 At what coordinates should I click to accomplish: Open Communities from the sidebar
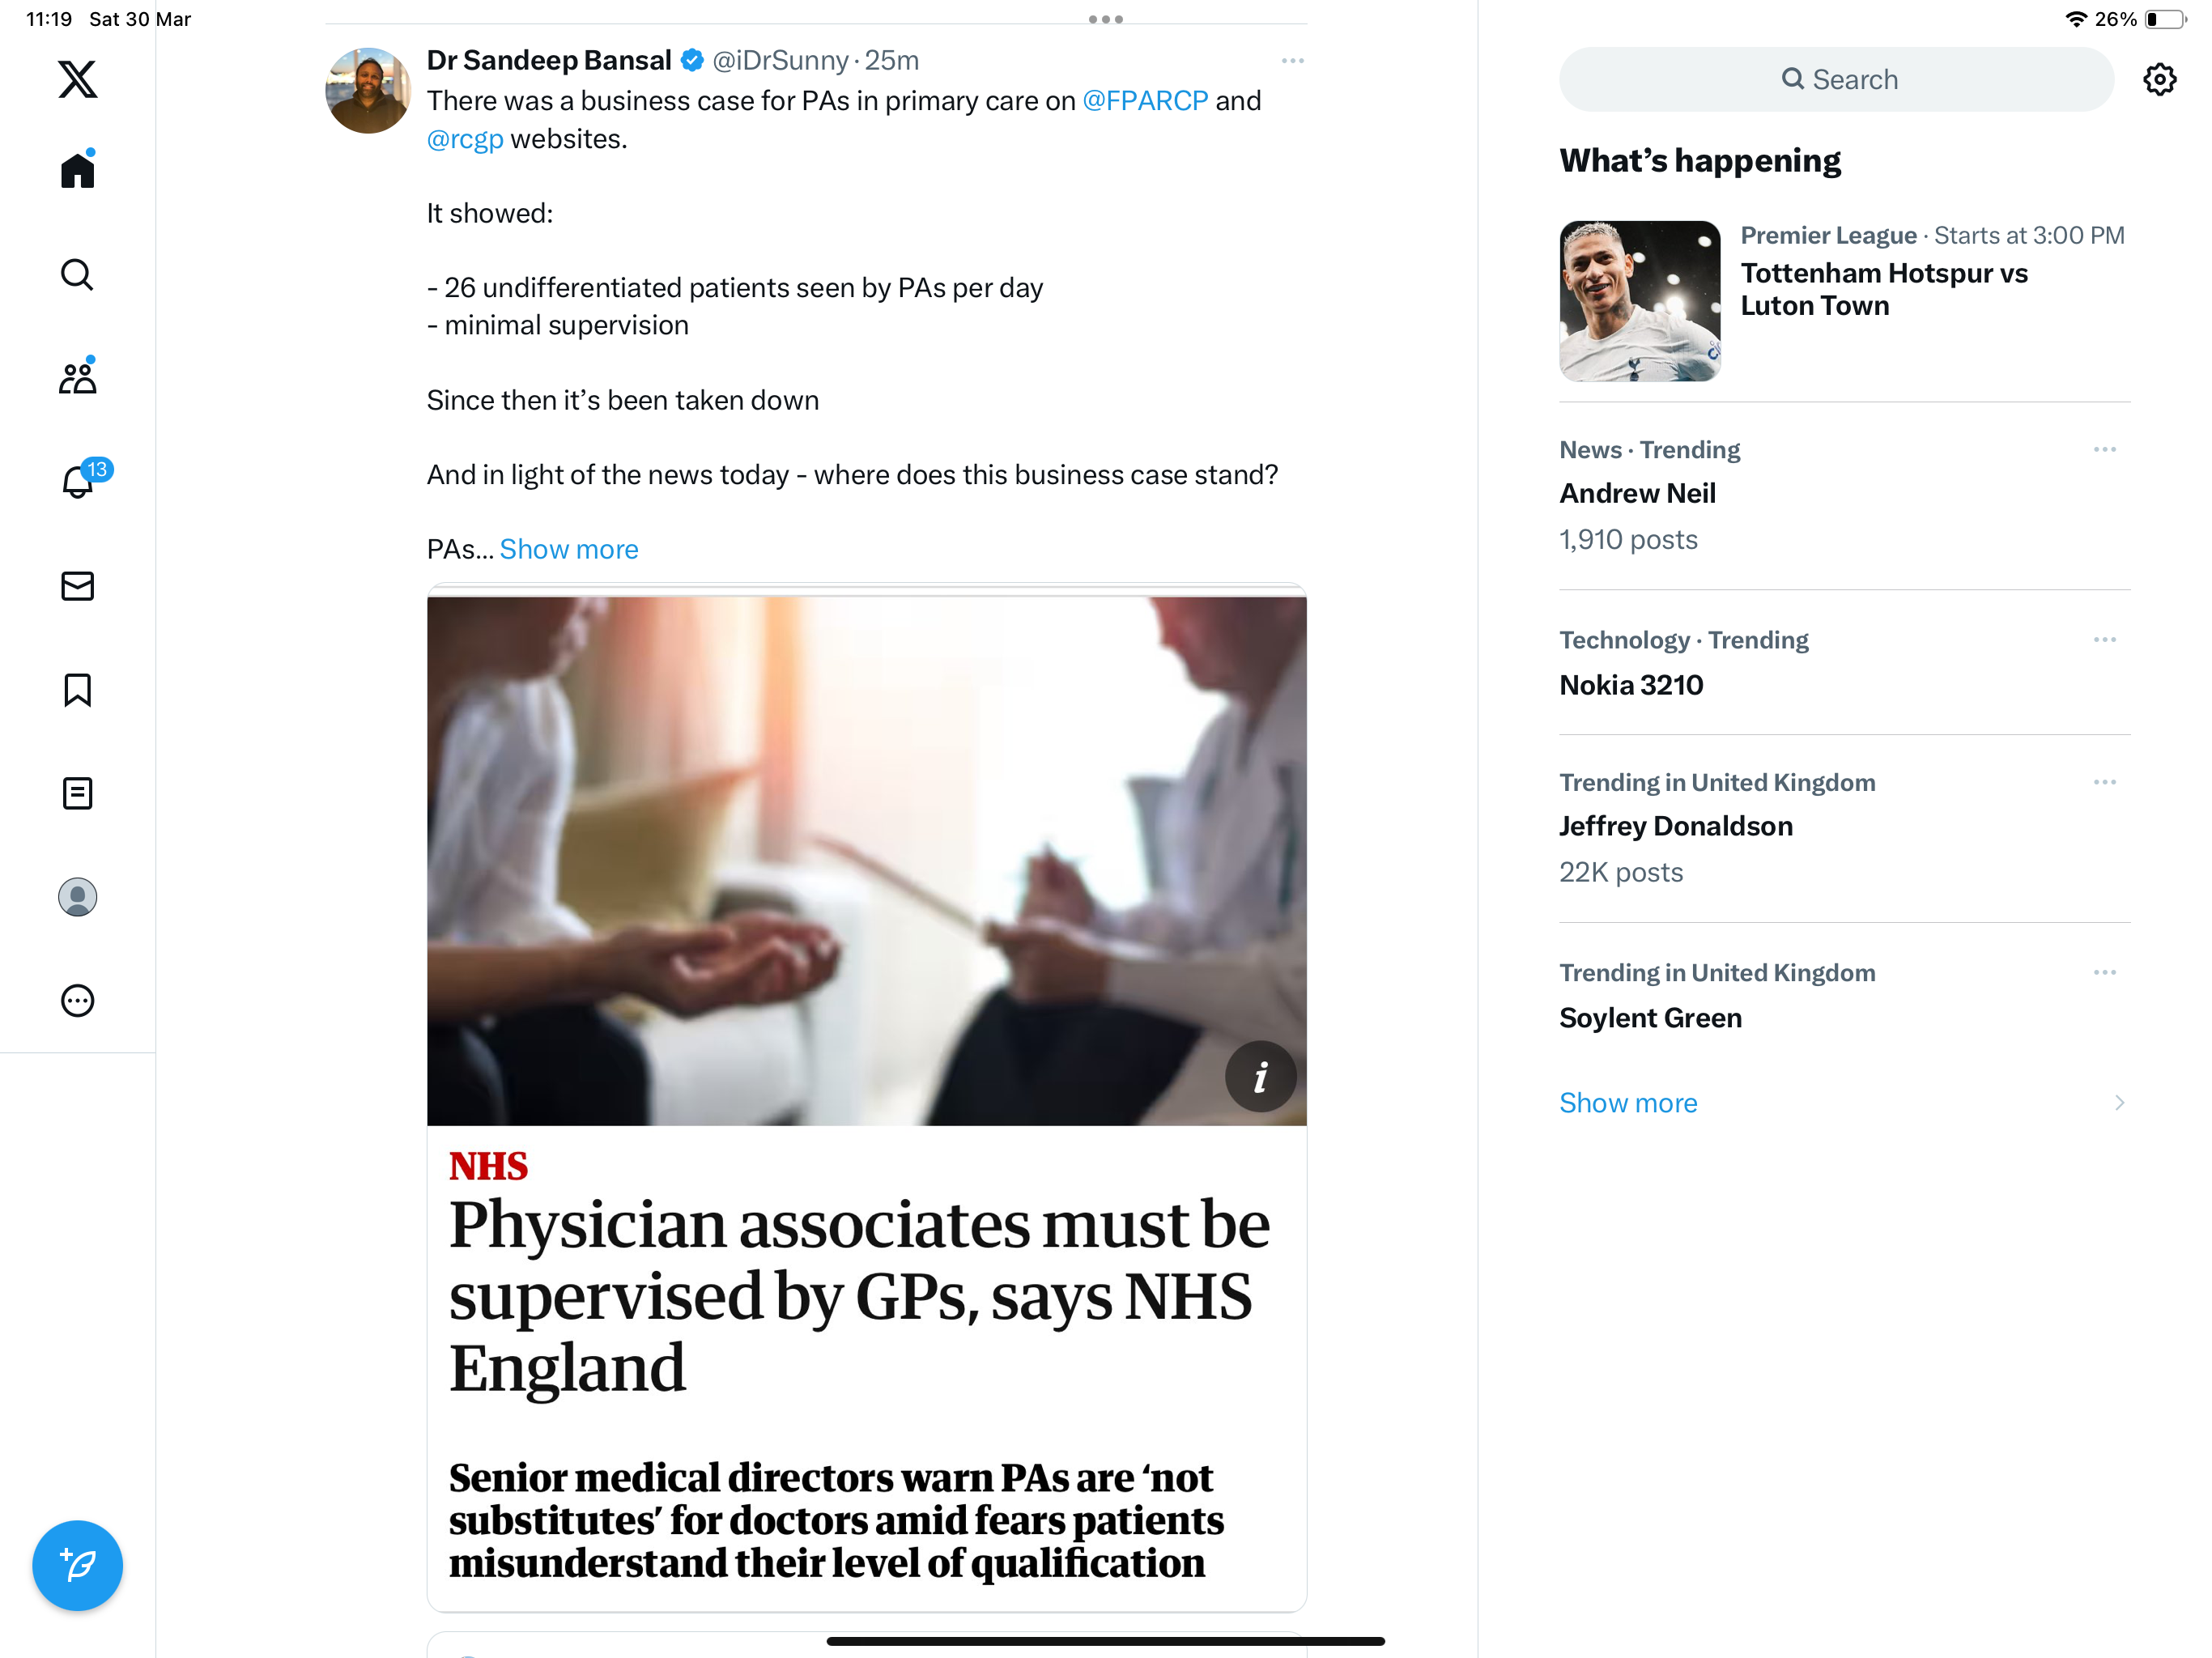pyautogui.click(x=77, y=377)
